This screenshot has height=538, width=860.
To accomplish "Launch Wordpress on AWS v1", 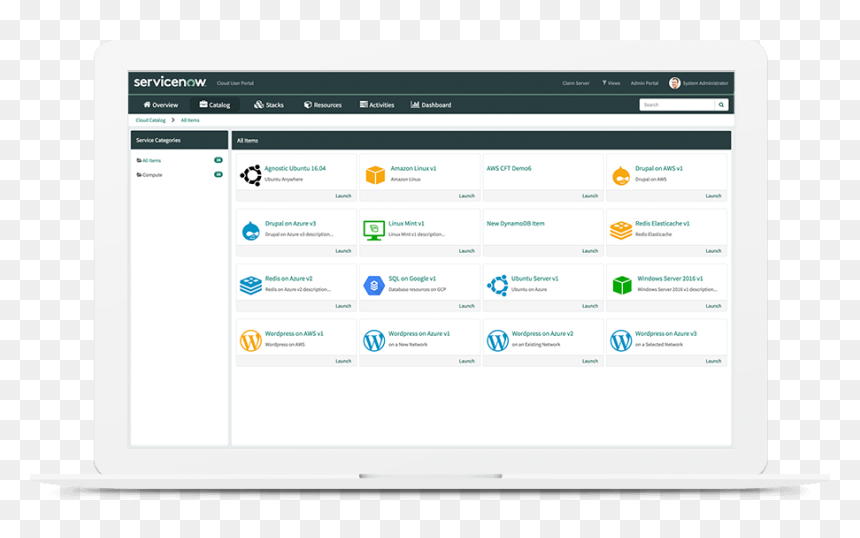I will [343, 361].
